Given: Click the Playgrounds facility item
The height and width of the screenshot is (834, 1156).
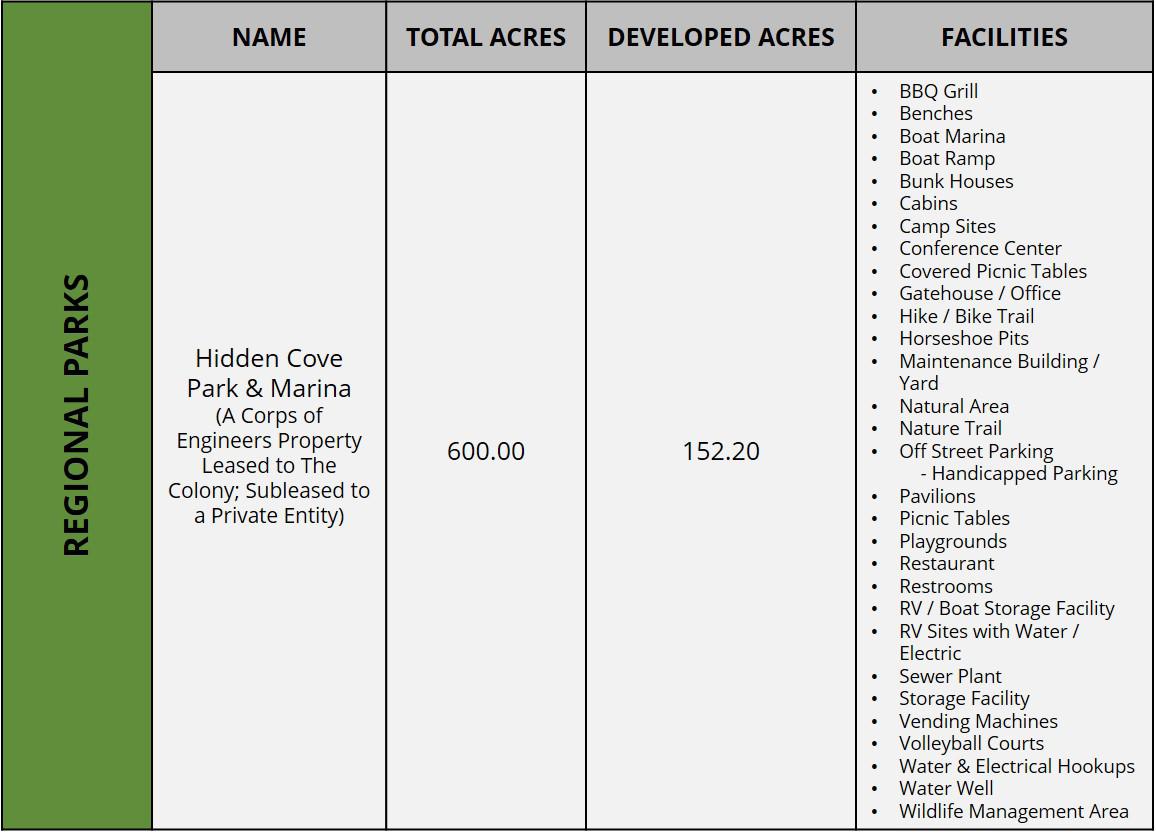Looking at the screenshot, I should coord(953,541).
